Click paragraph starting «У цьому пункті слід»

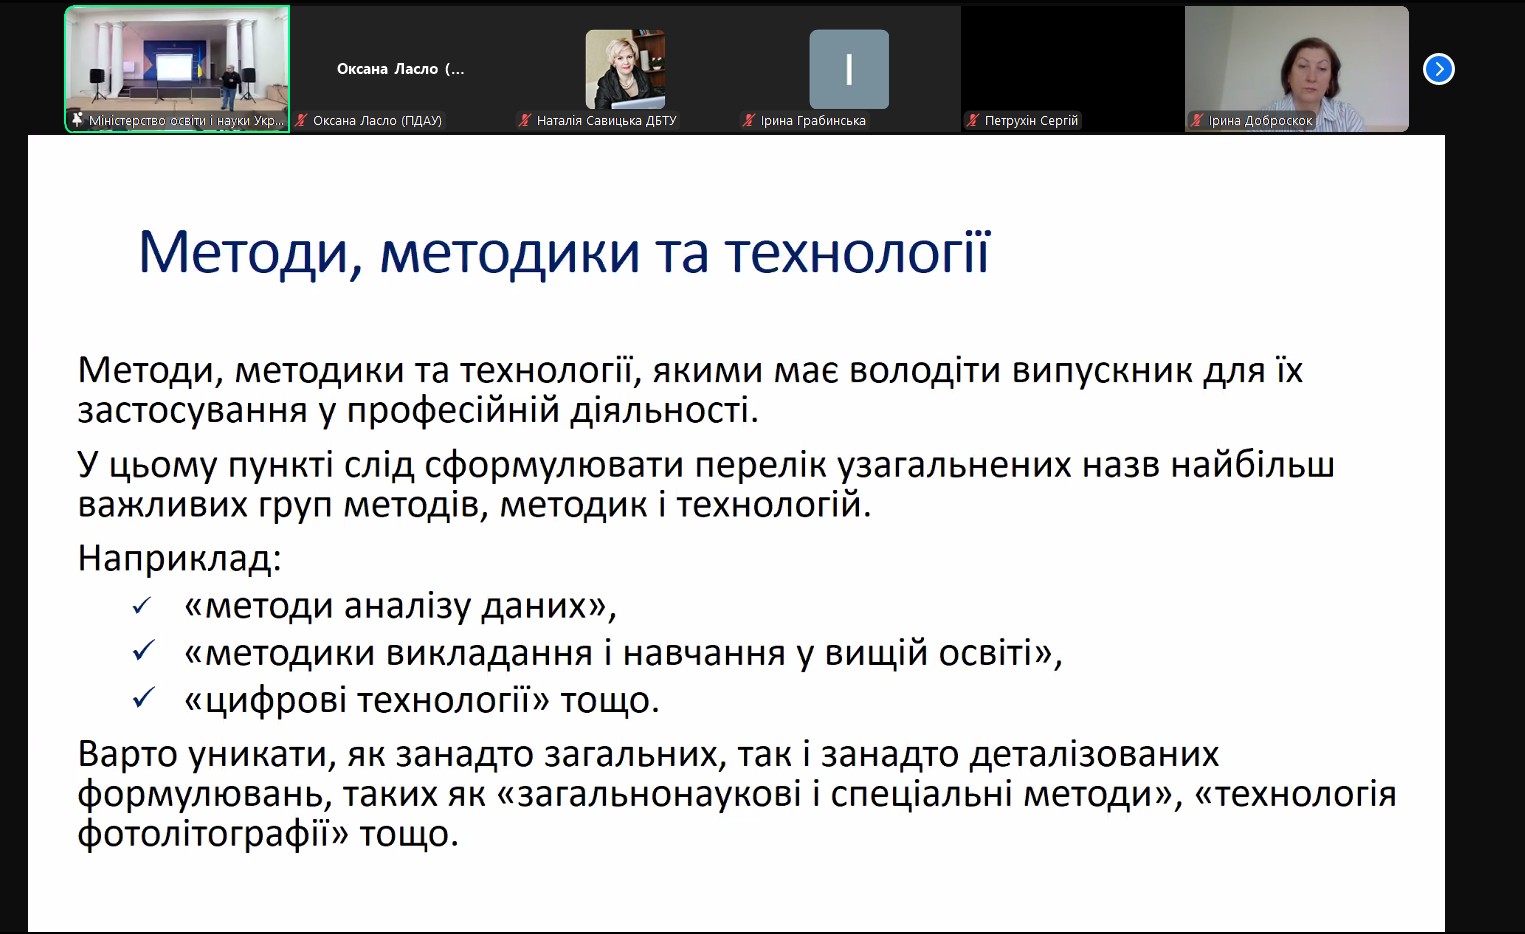706,485
